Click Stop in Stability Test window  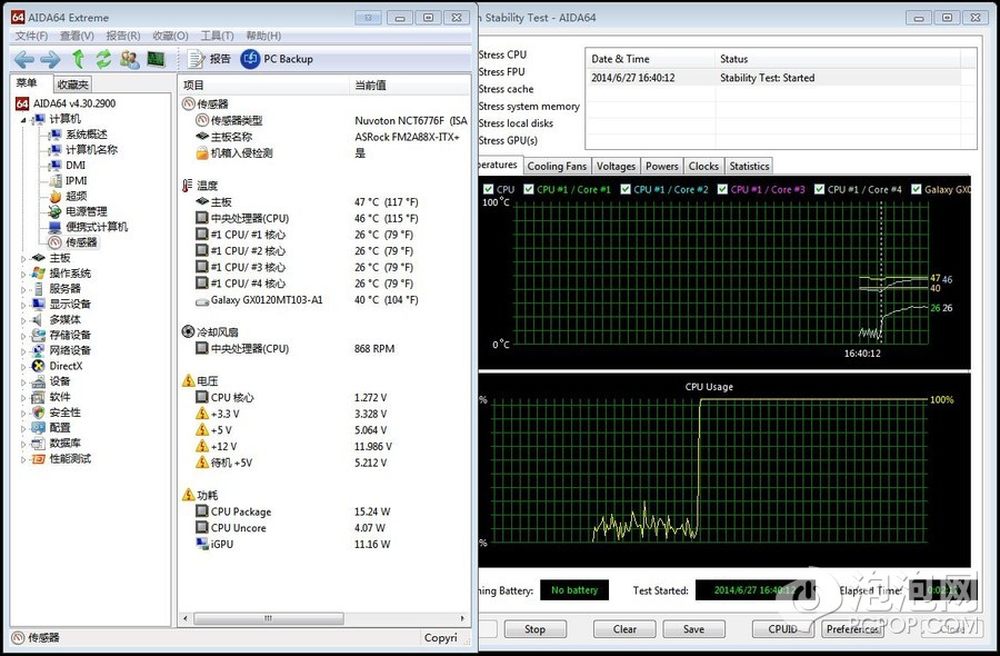pos(535,629)
